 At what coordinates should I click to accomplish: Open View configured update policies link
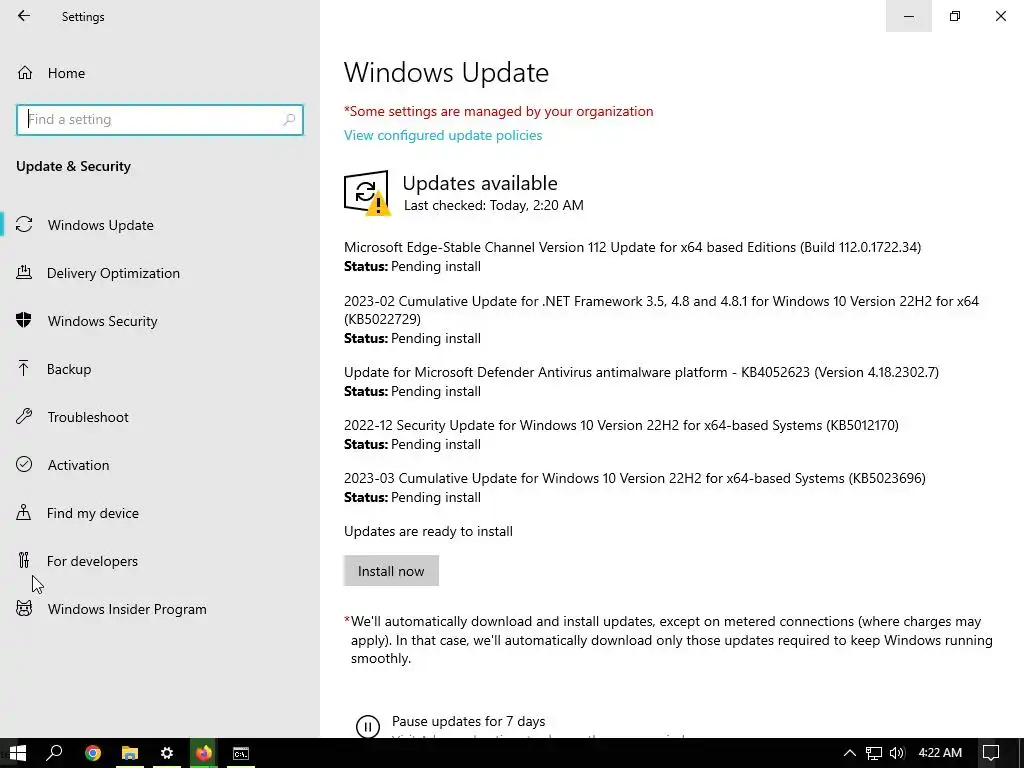443,135
